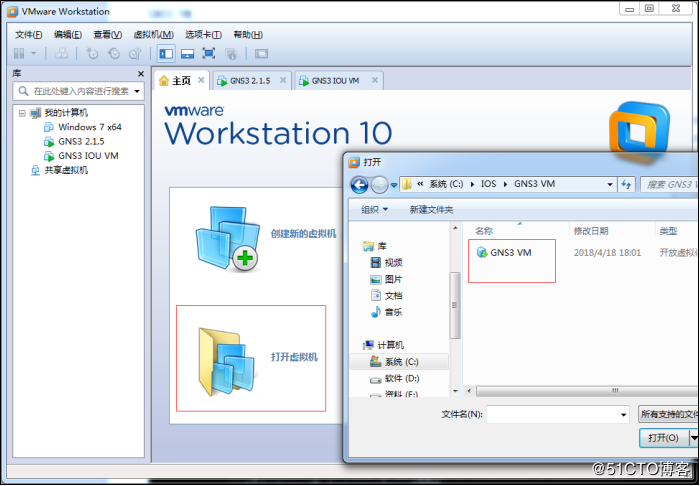Select 音乐 in the navigation pane
Viewport: 700px width, 486px height.
click(387, 312)
